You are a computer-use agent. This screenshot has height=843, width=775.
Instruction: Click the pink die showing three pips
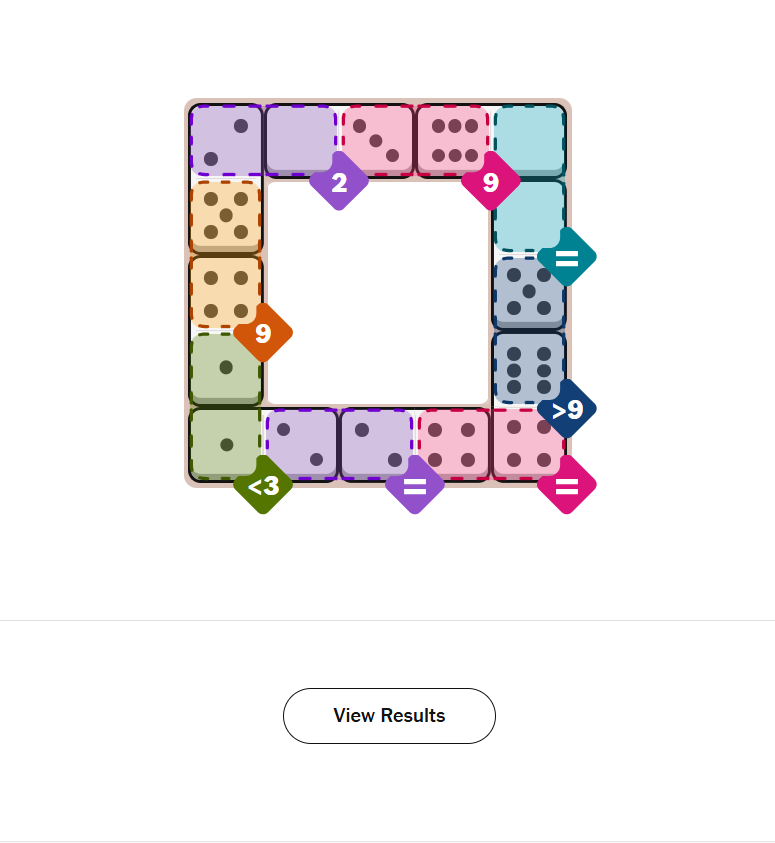point(377,140)
